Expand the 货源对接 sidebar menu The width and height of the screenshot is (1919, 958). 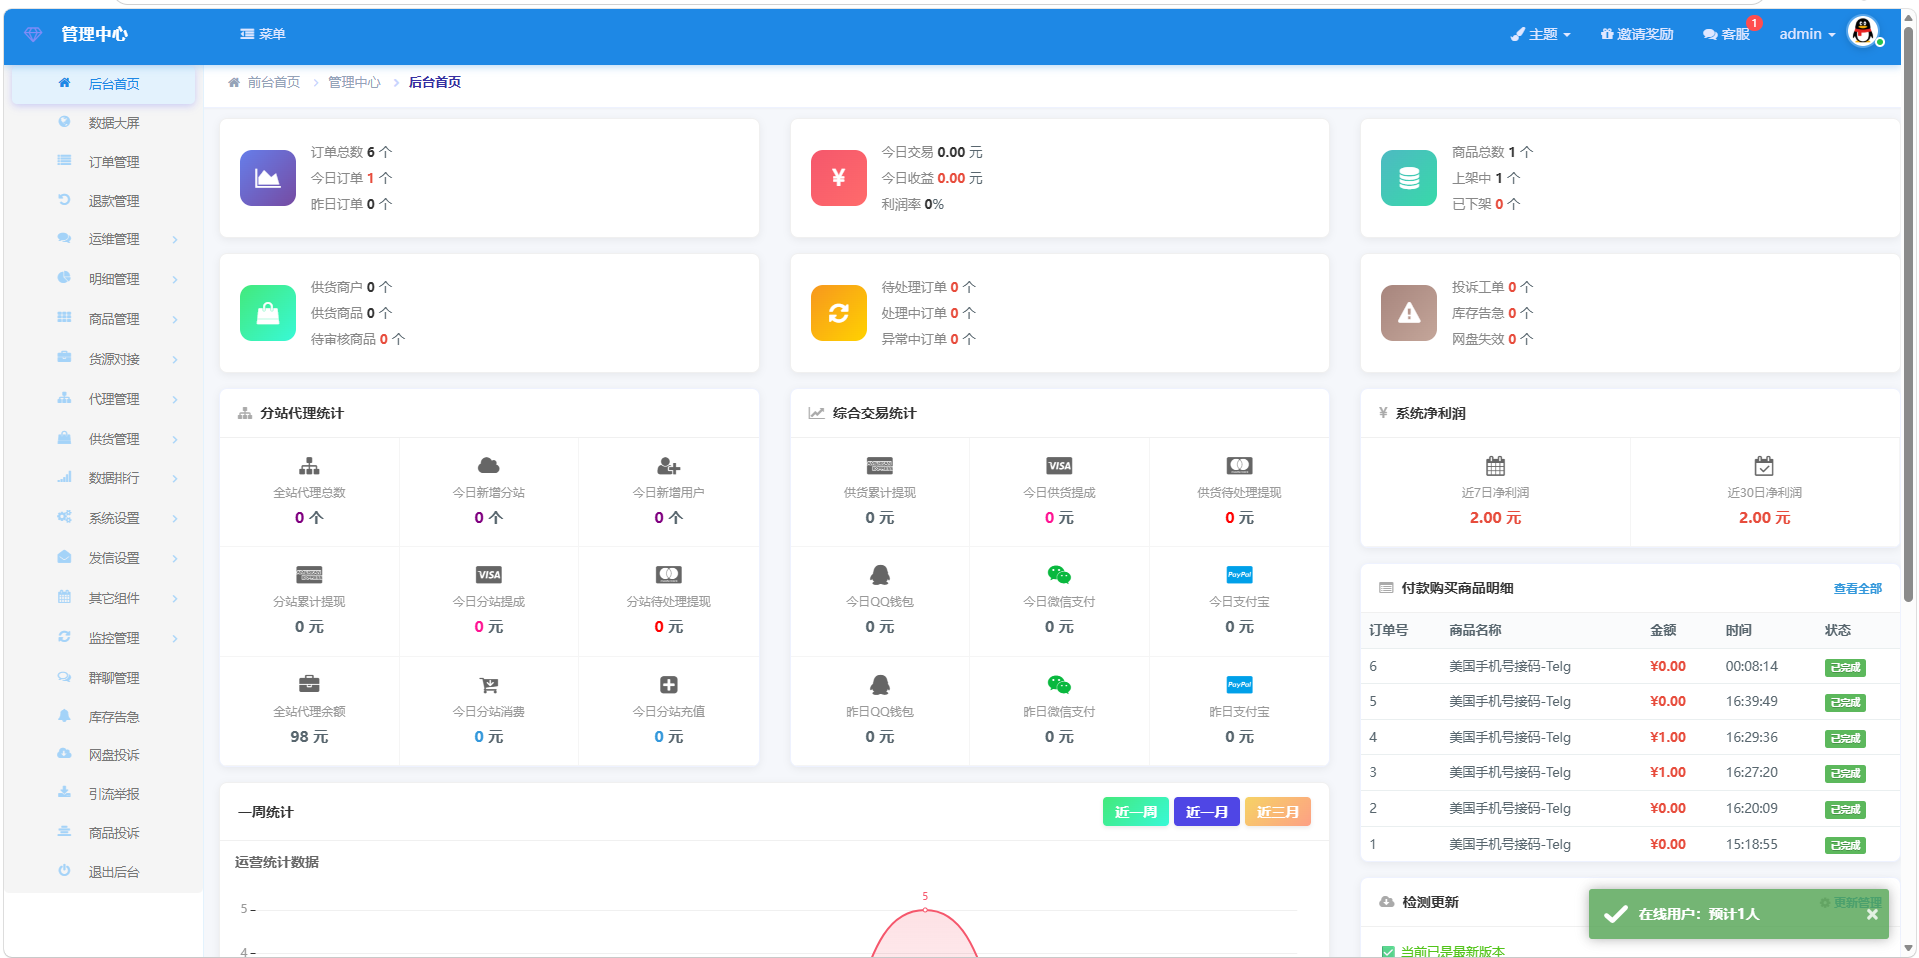pyautogui.click(x=103, y=359)
